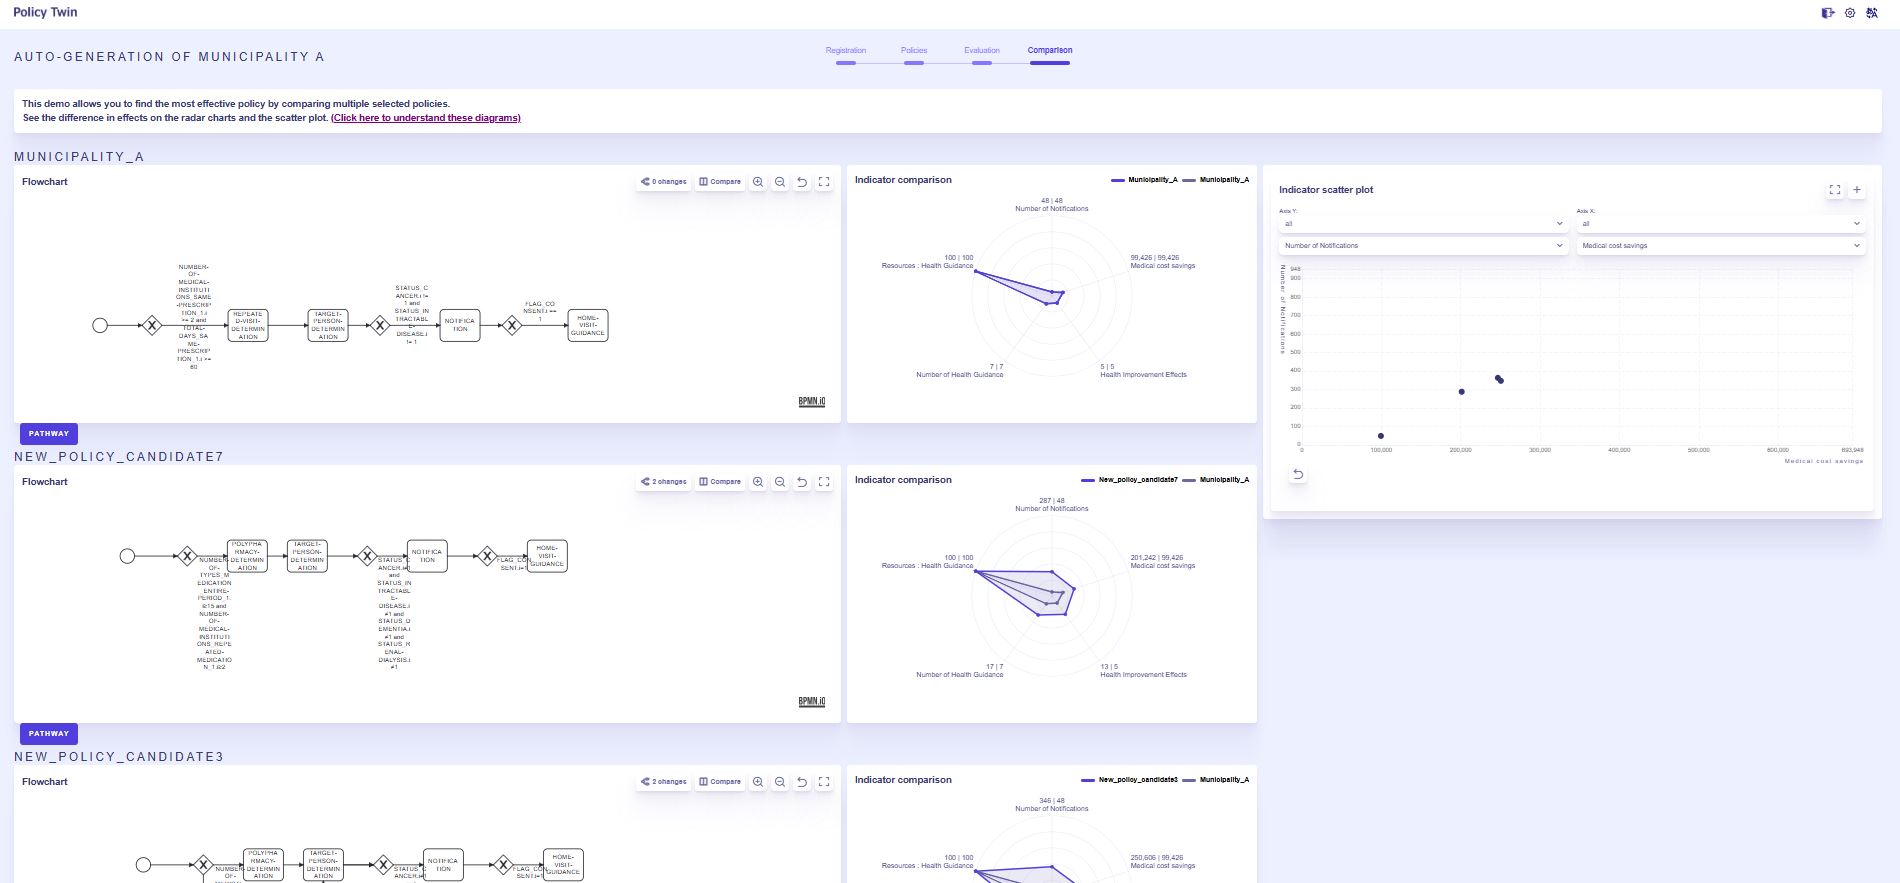Open settings via the gear icon
This screenshot has width=1900, height=883.
point(1850,13)
